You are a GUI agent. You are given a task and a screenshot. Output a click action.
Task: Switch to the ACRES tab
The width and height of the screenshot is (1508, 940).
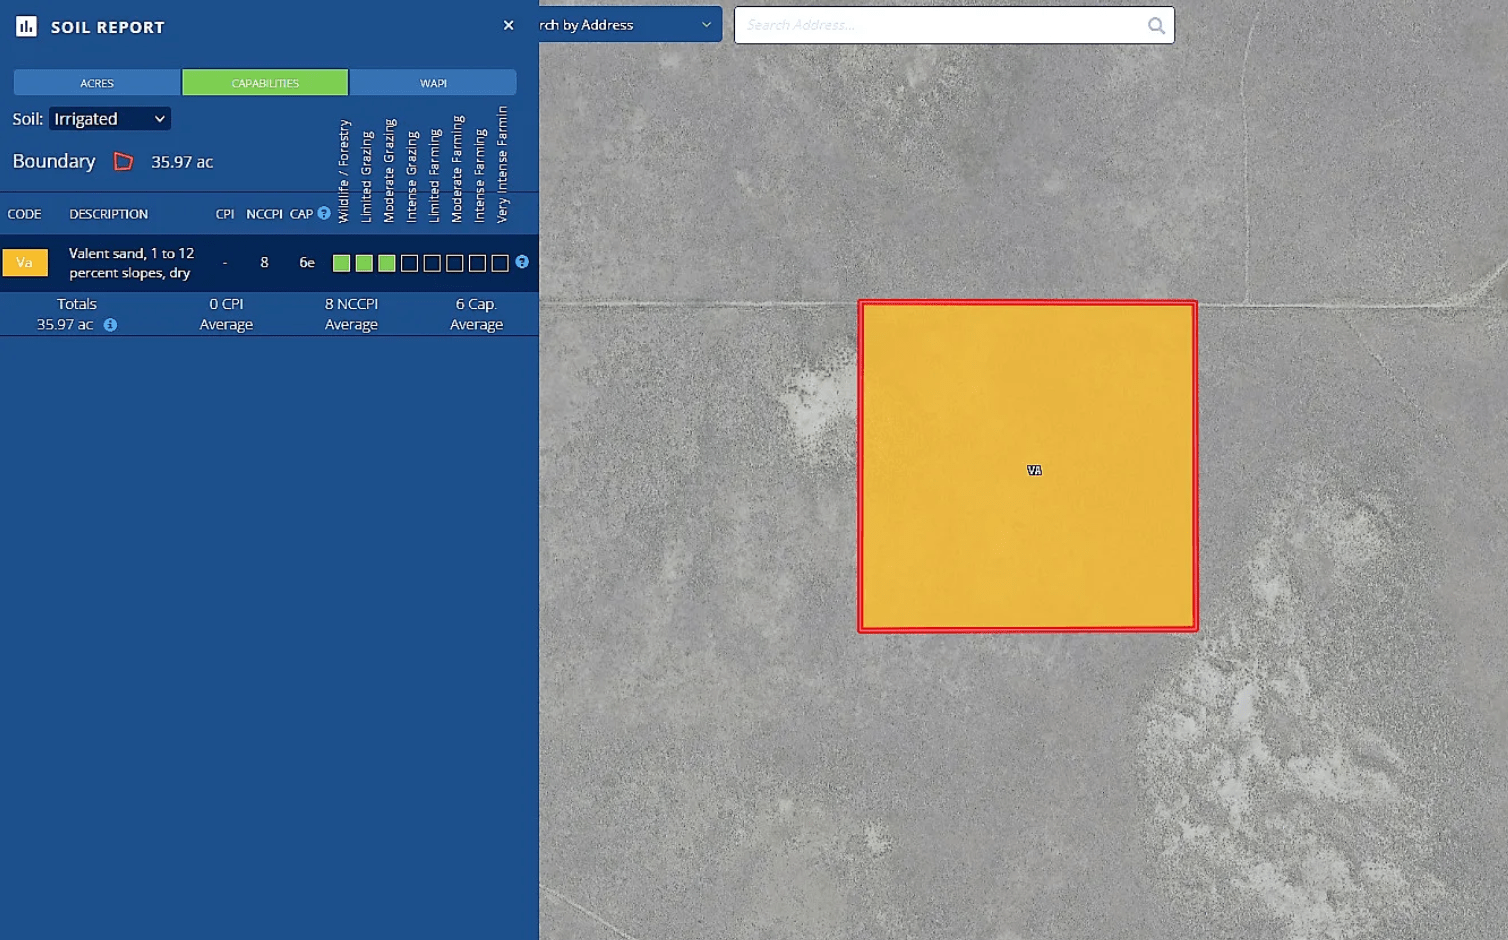coord(96,82)
